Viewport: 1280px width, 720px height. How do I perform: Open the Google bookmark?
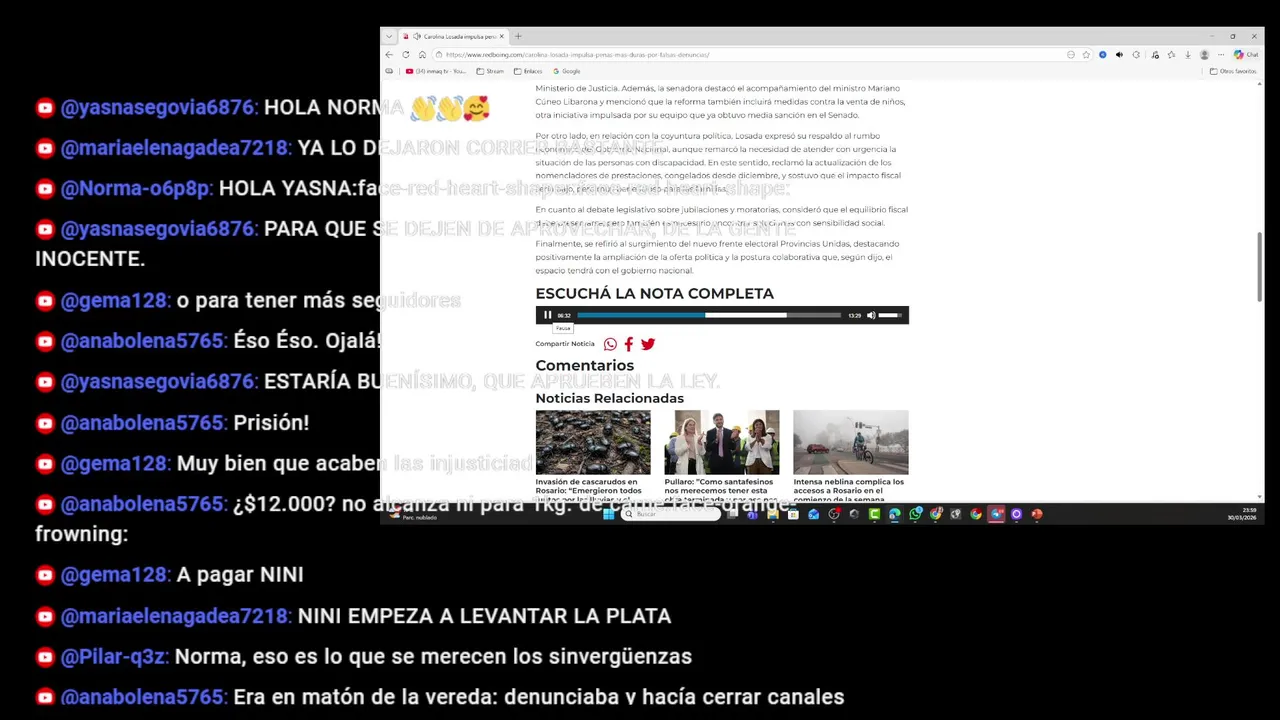tap(567, 71)
